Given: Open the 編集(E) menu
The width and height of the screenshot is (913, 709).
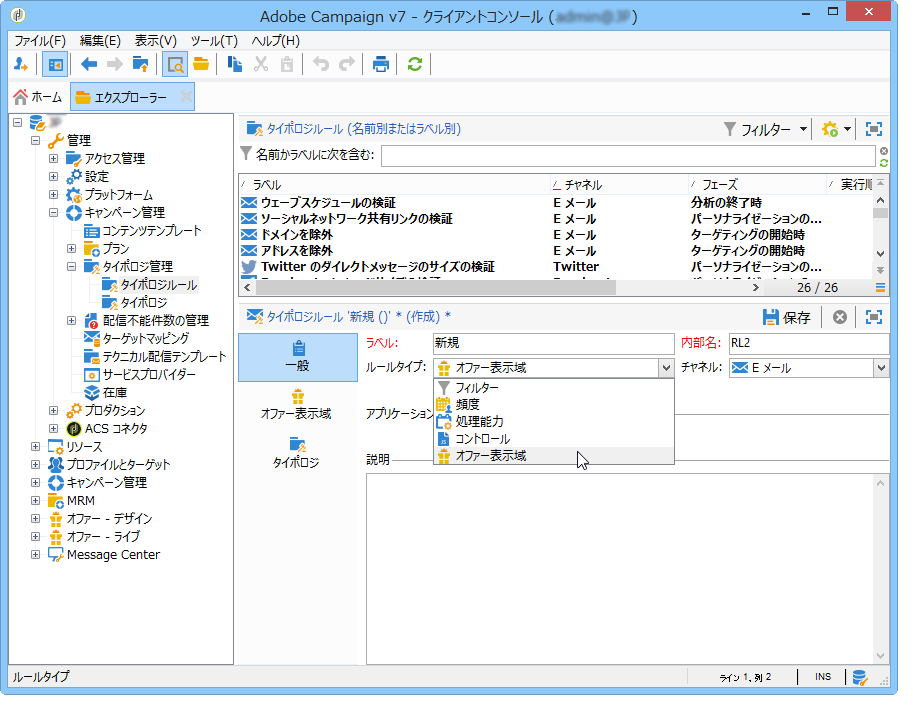Looking at the screenshot, I should (x=100, y=41).
